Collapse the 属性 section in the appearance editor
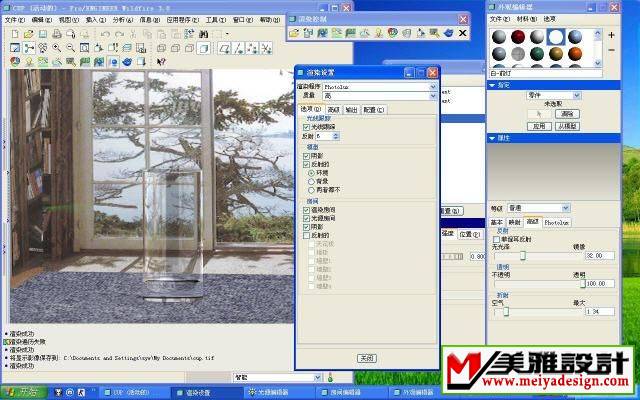 pyautogui.click(x=492, y=138)
